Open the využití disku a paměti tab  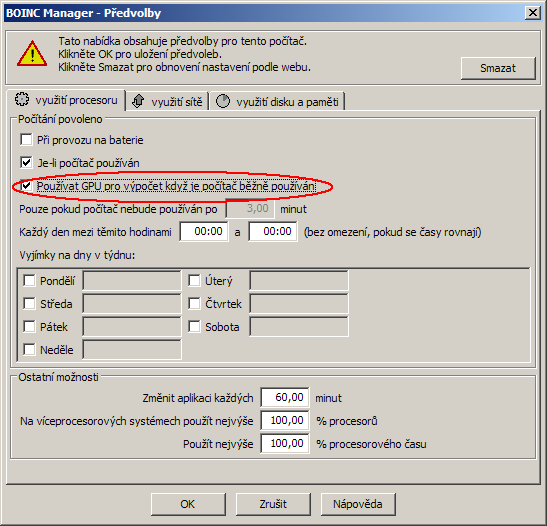(278, 102)
